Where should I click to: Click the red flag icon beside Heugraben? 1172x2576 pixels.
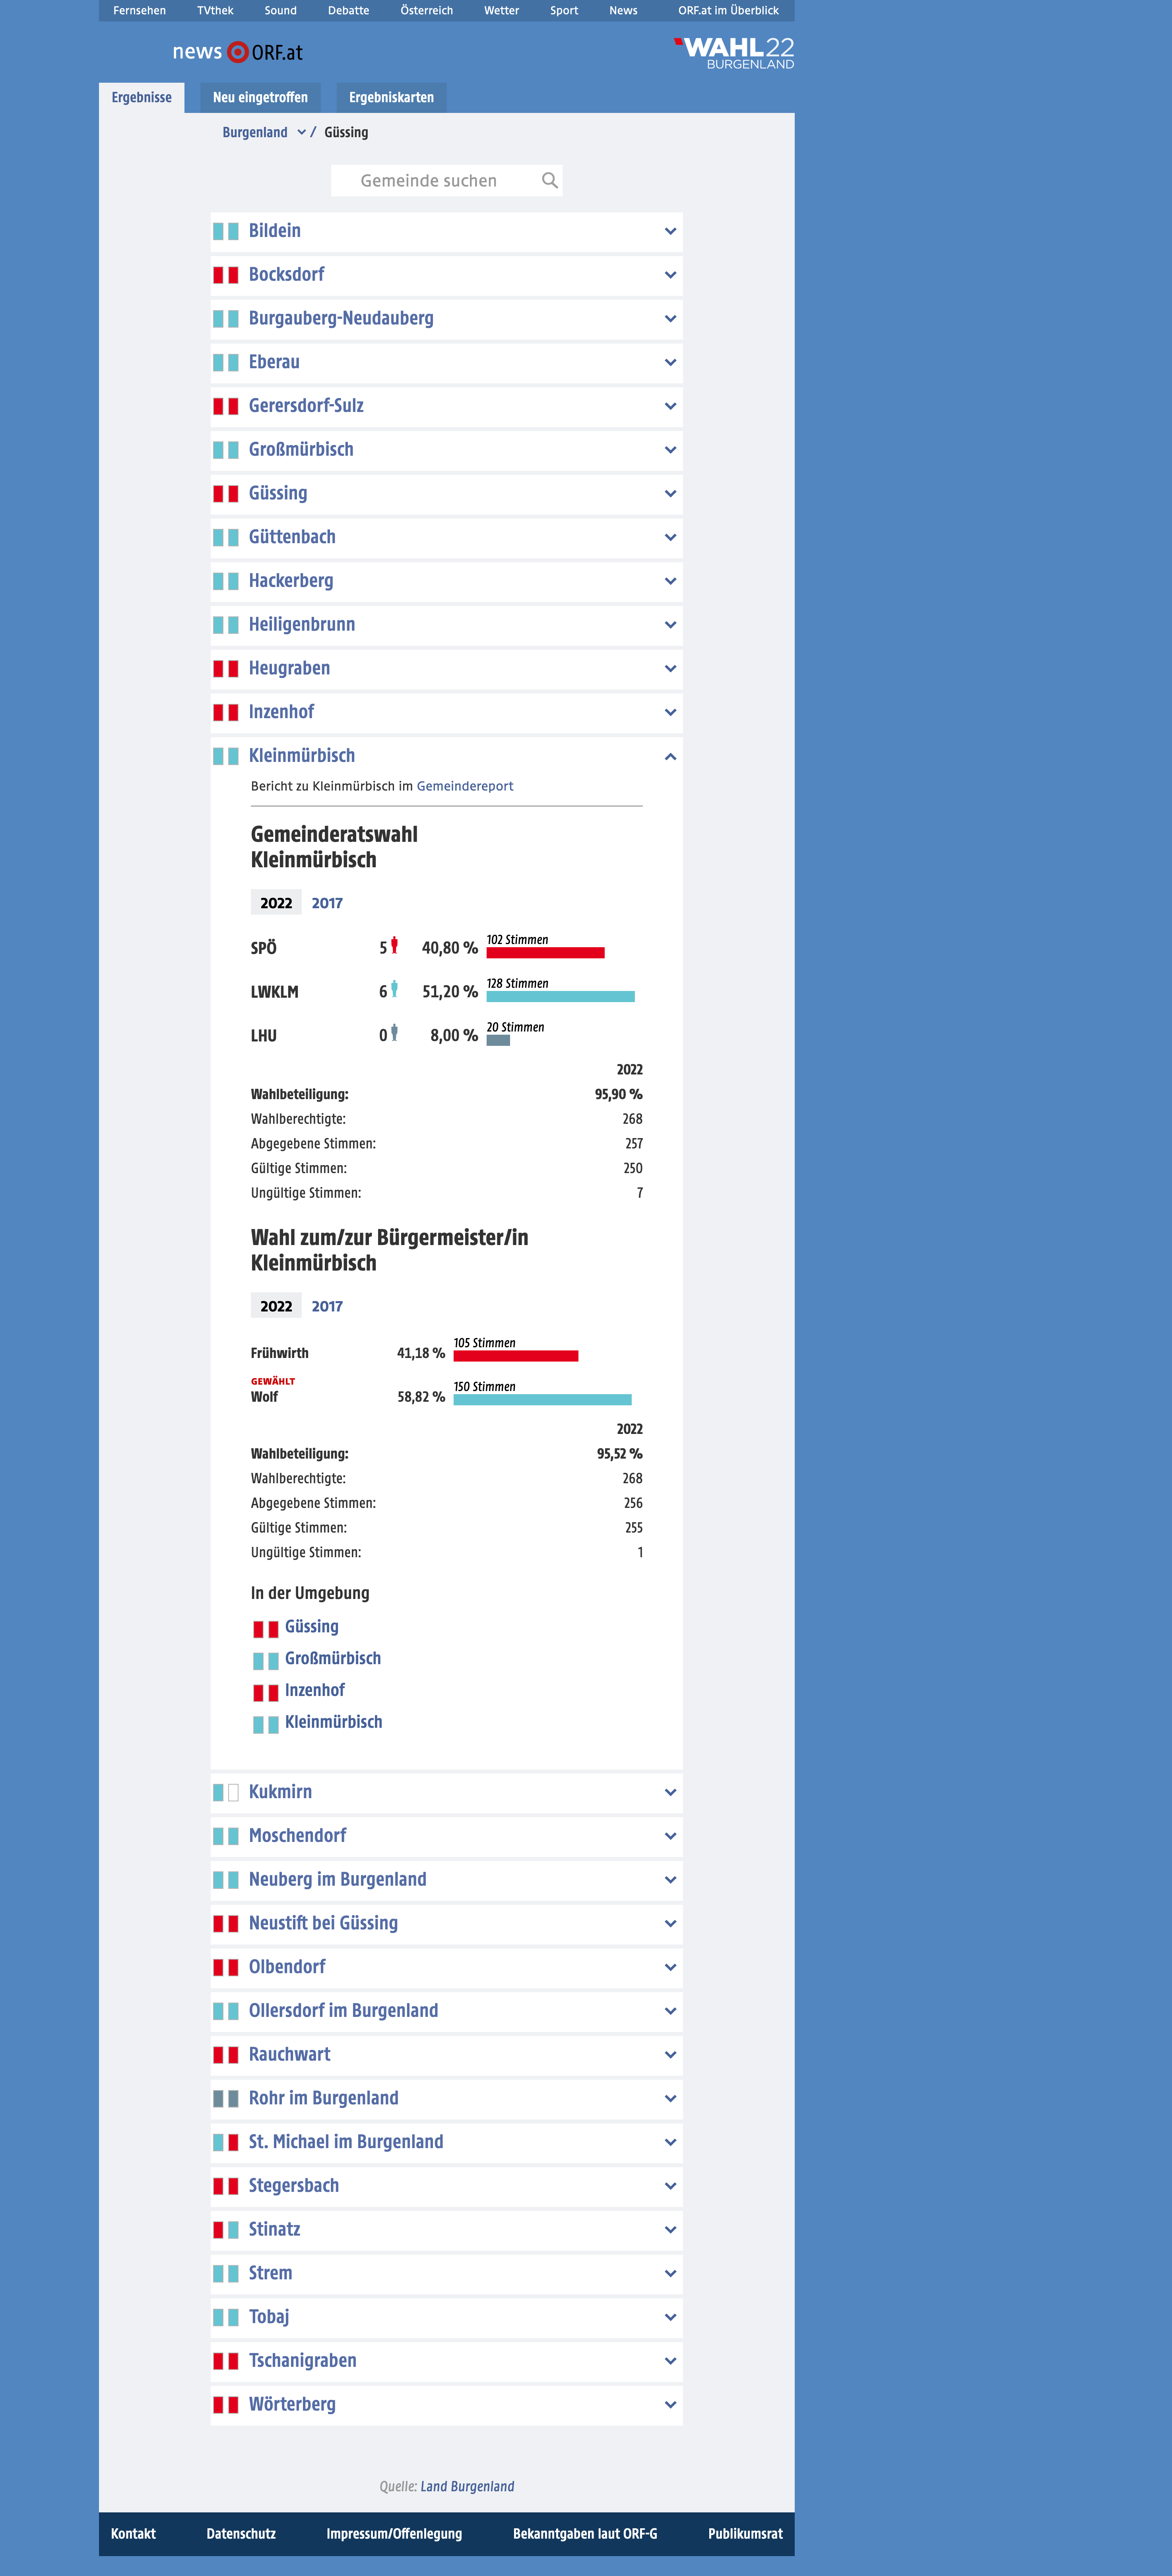[225, 668]
